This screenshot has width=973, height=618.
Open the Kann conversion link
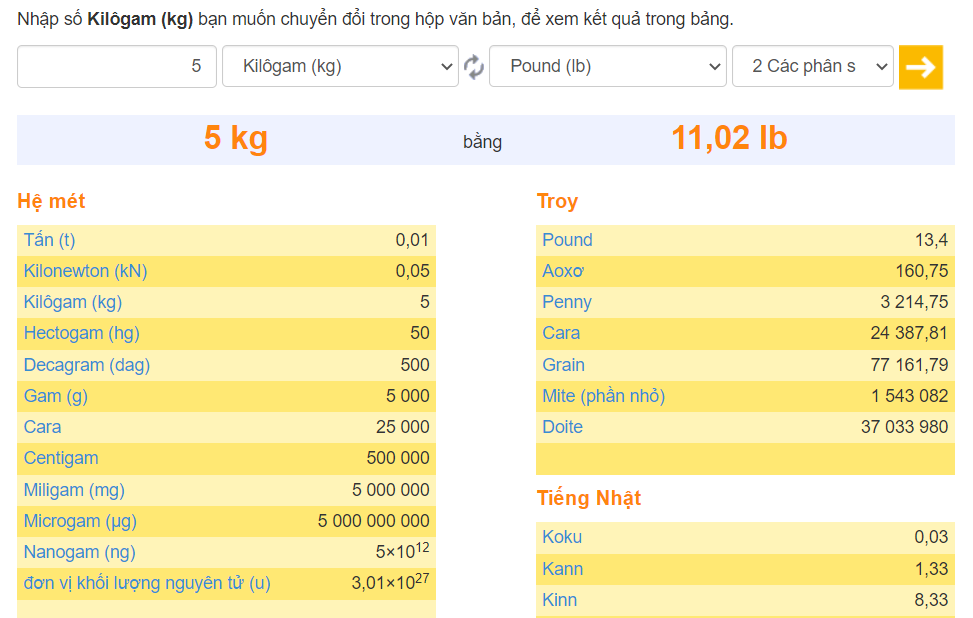[560, 568]
